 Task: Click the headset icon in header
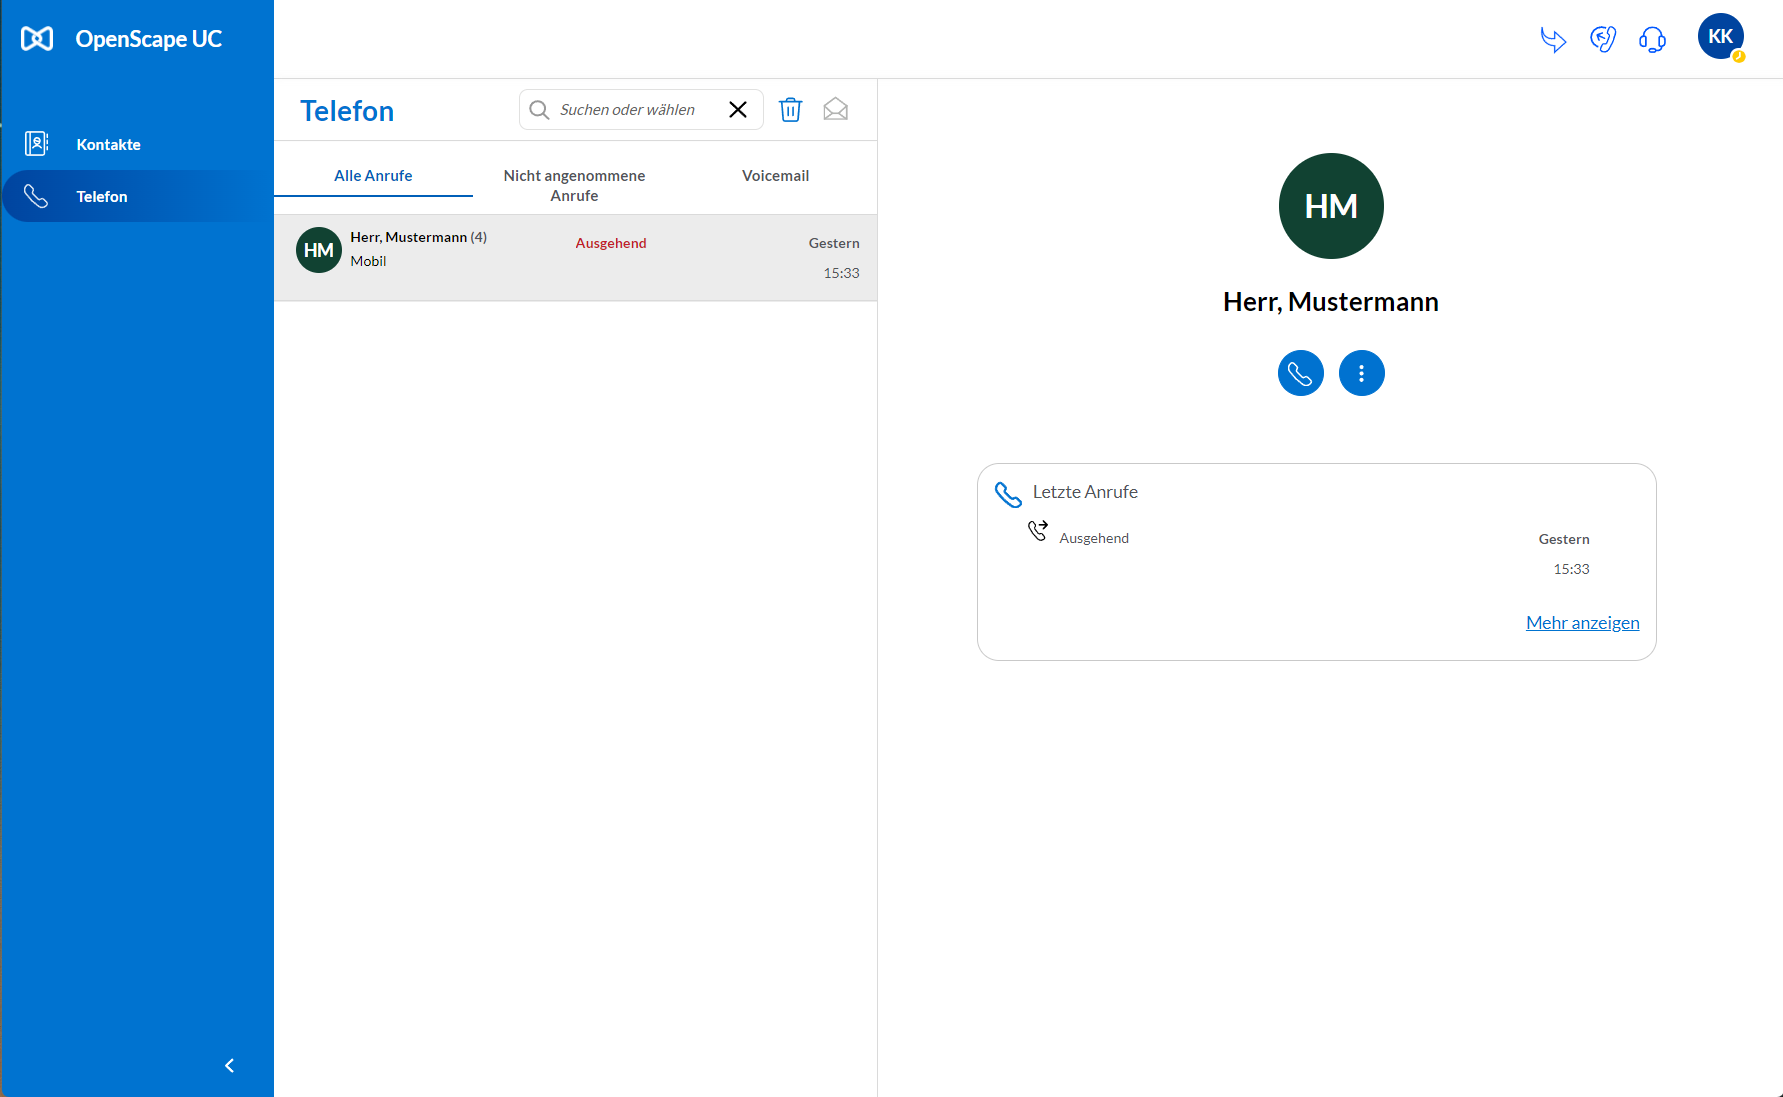click(1652, 40)
